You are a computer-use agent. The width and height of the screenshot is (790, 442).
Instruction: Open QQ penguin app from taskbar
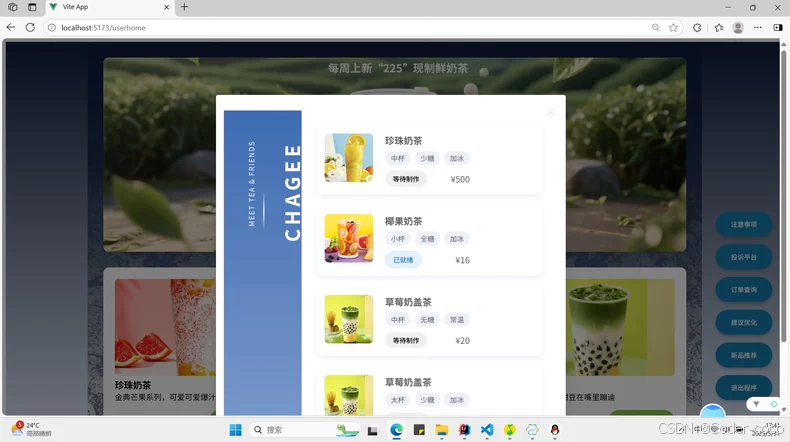[555, 430]
